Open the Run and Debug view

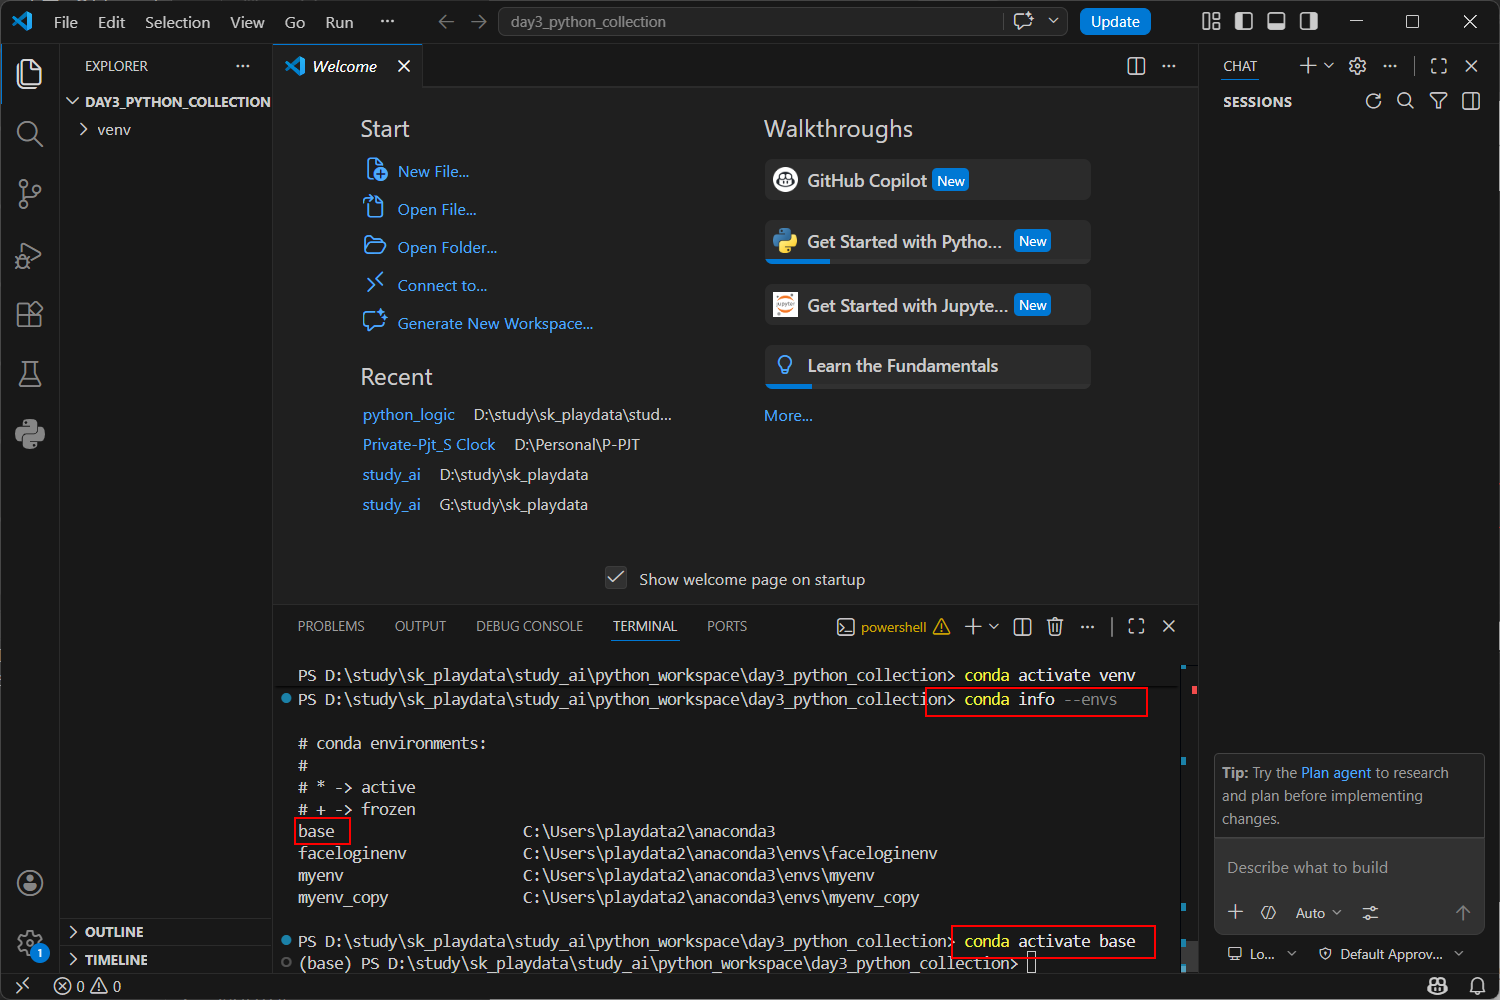click(x=30, y=255)
